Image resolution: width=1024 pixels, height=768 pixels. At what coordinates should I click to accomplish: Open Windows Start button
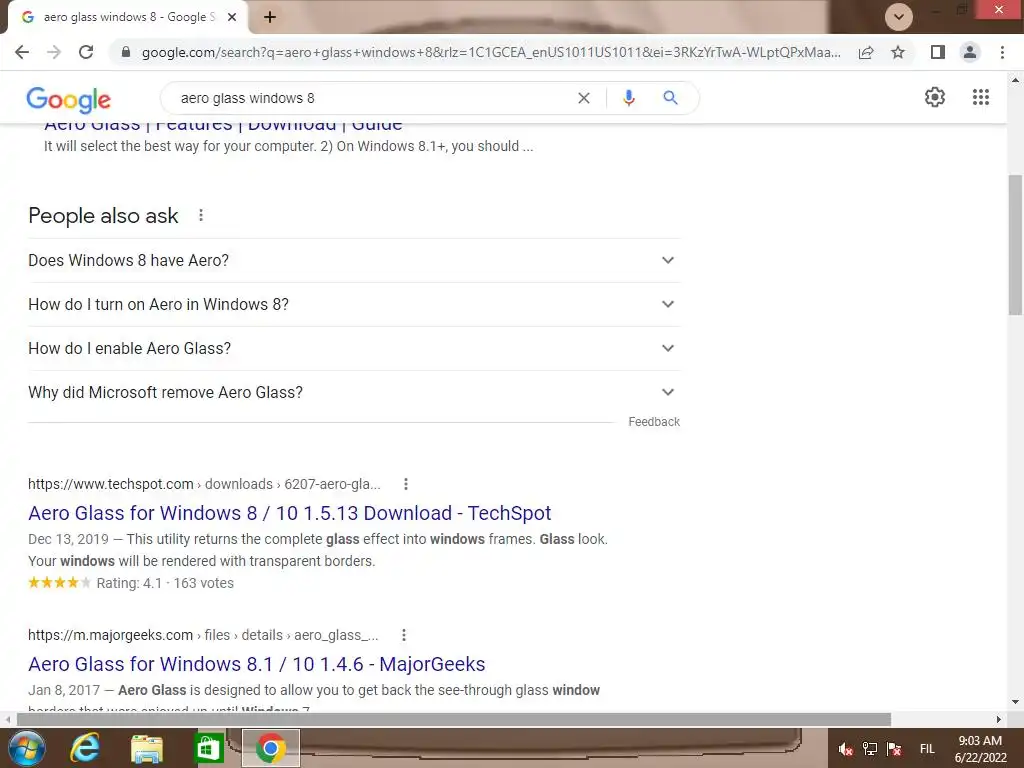(27, 748)
